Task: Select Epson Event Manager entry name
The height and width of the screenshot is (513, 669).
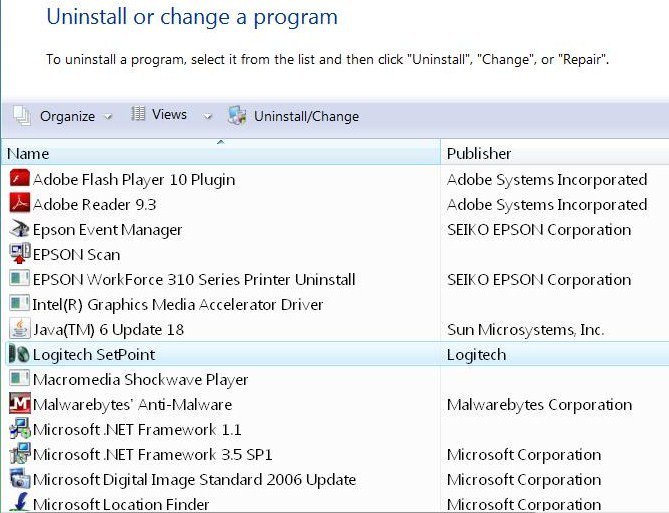Action: tap(107, 230)
